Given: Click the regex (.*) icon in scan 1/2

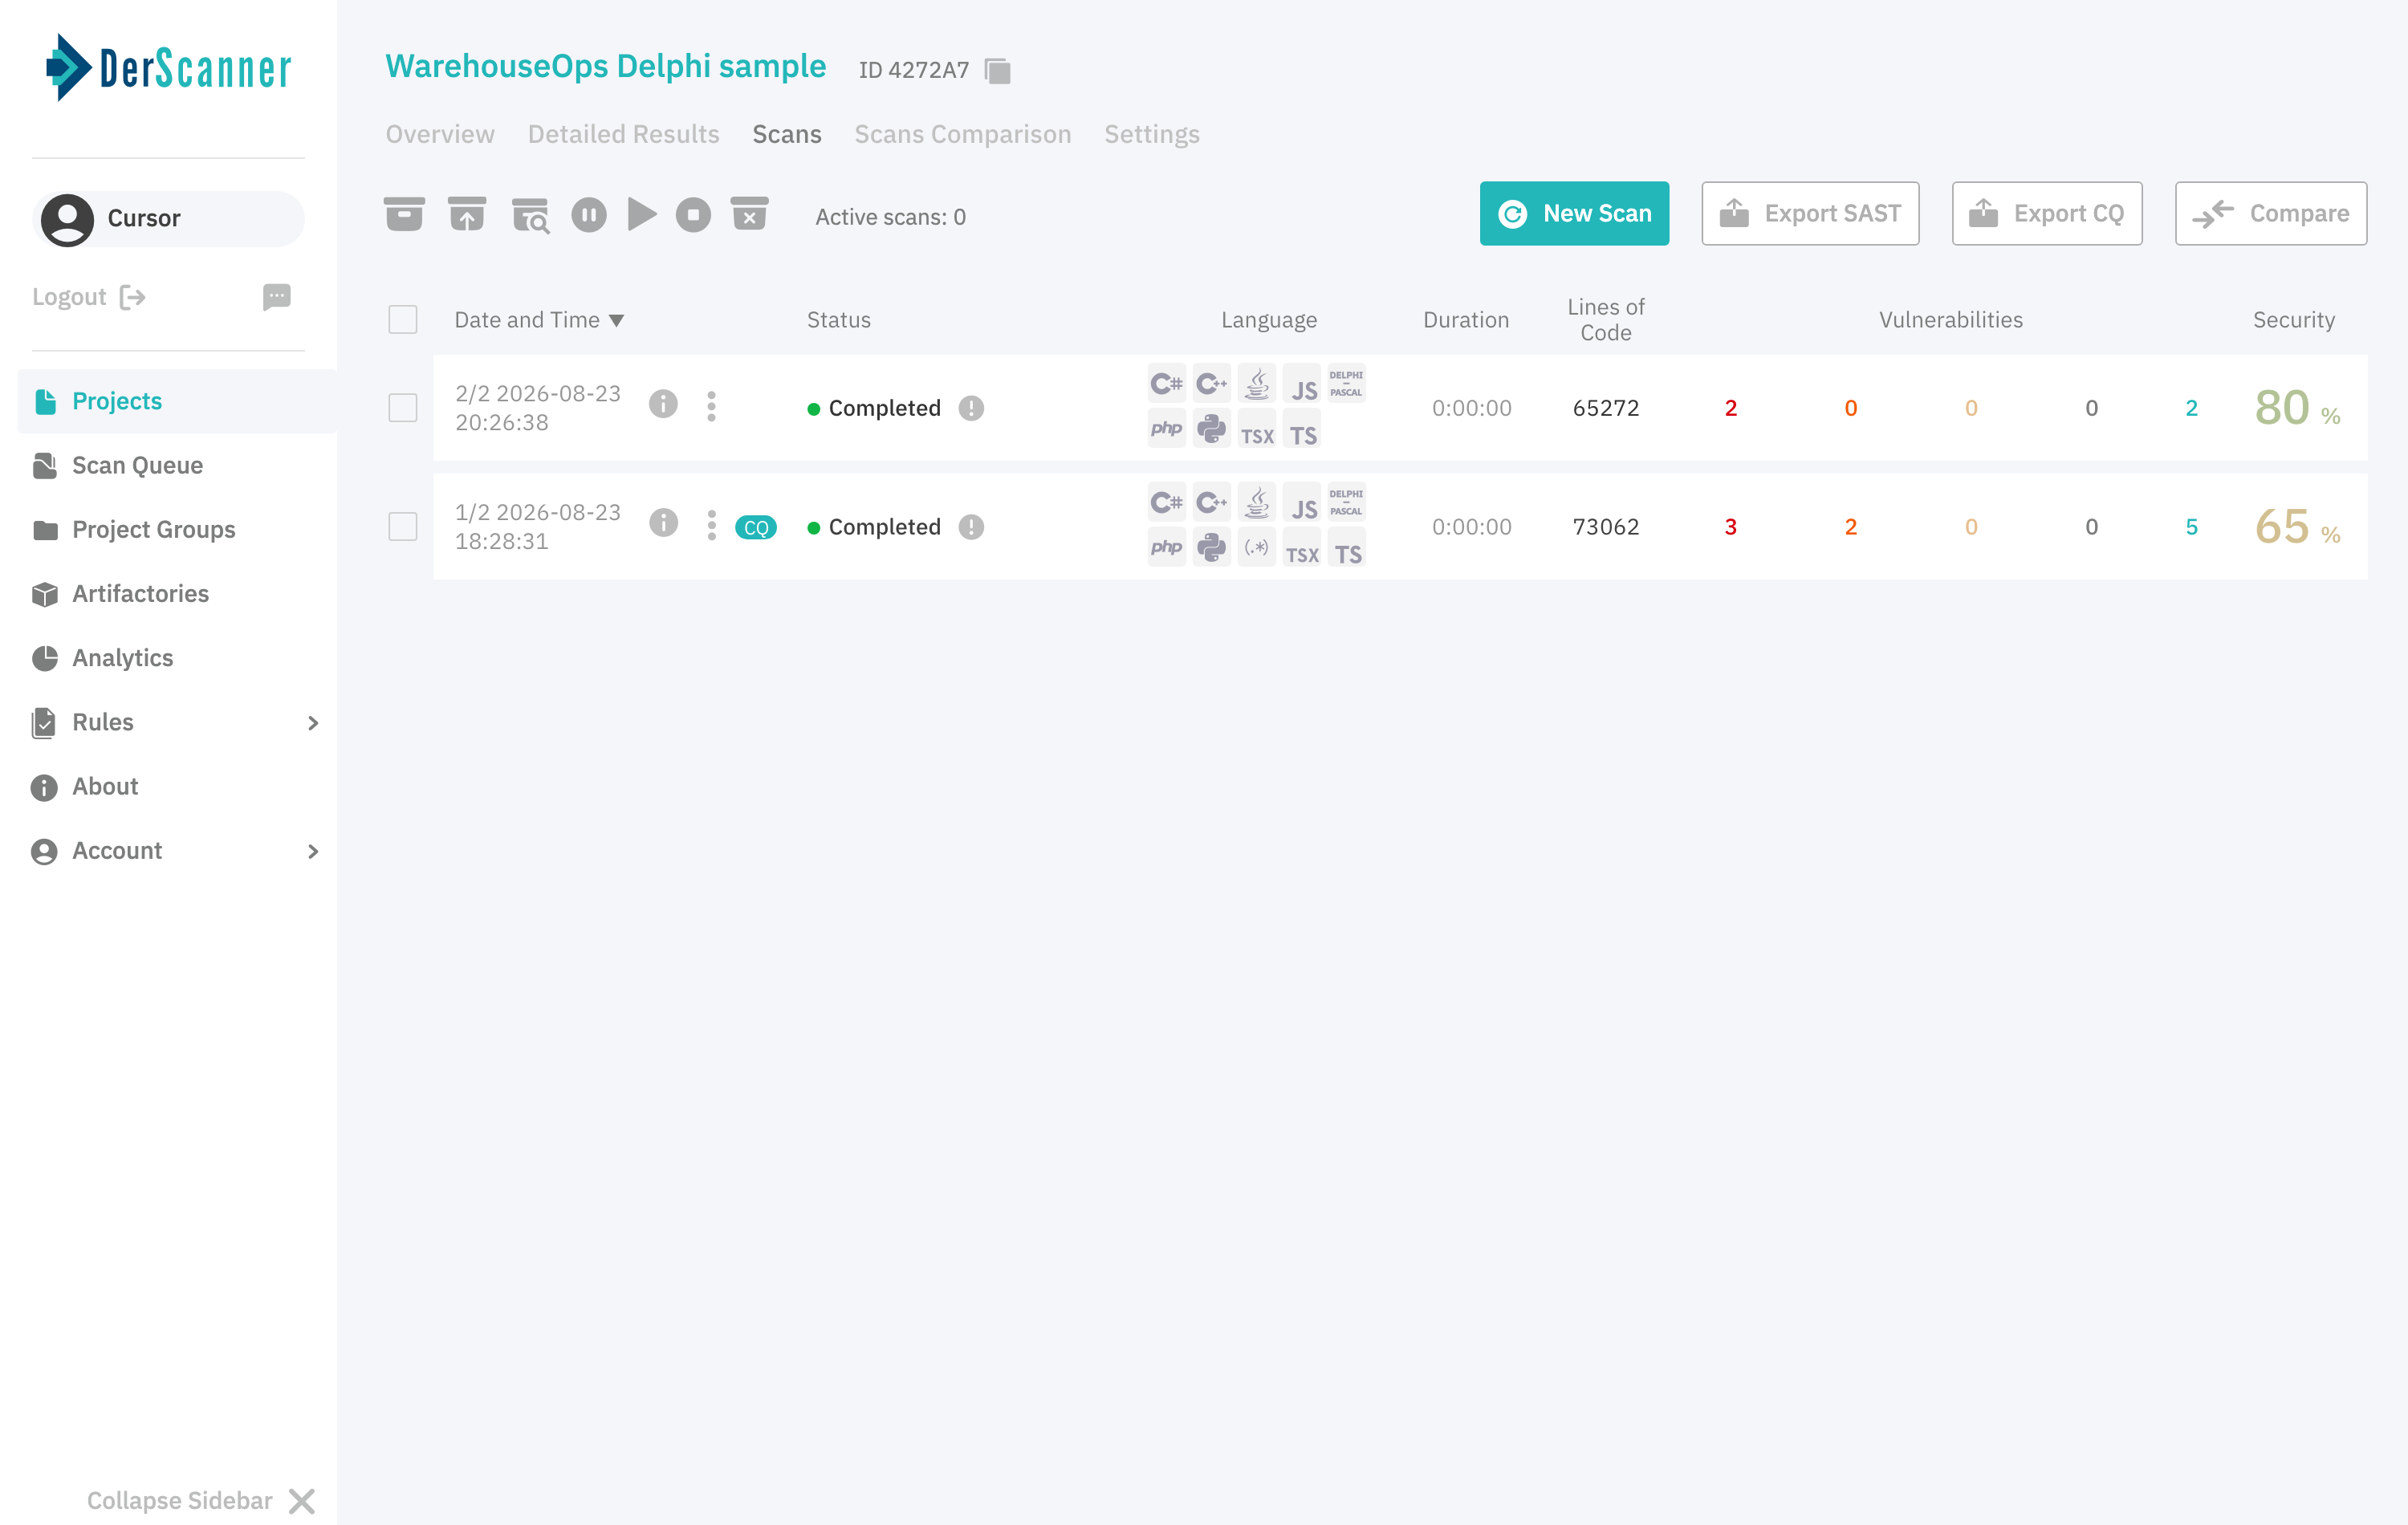Looking at the screenshot, I should (x=1257, y=548).
